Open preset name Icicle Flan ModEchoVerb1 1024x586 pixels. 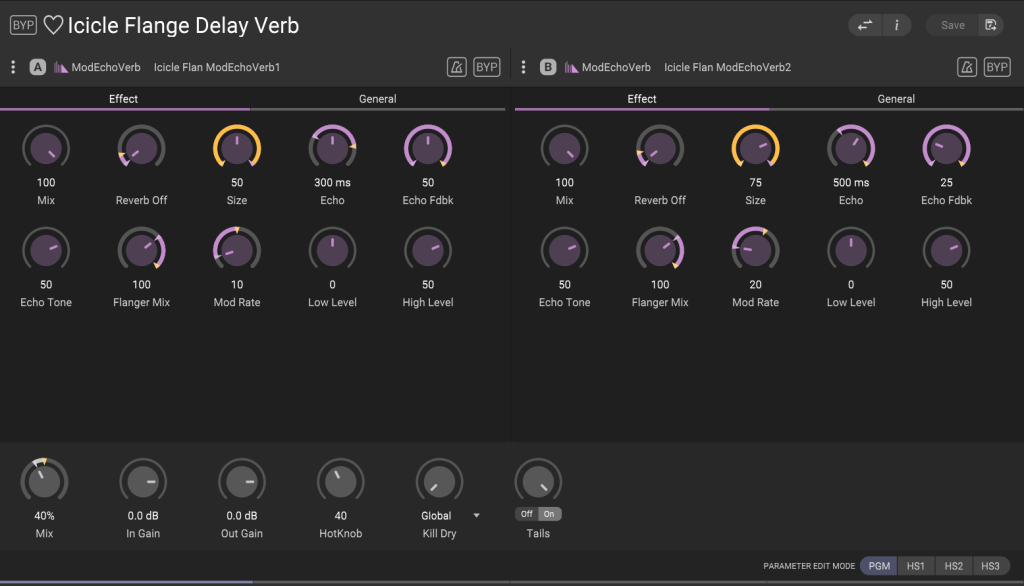(217, 67)
